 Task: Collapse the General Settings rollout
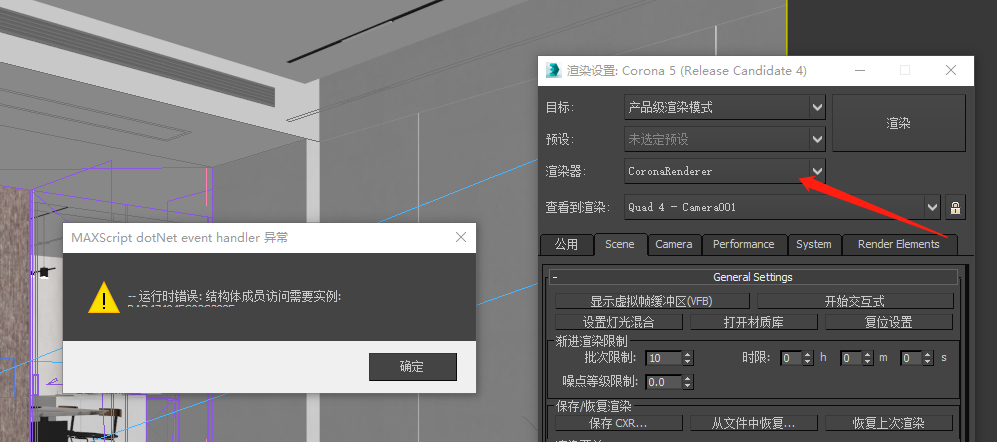[x=754, y=277]
